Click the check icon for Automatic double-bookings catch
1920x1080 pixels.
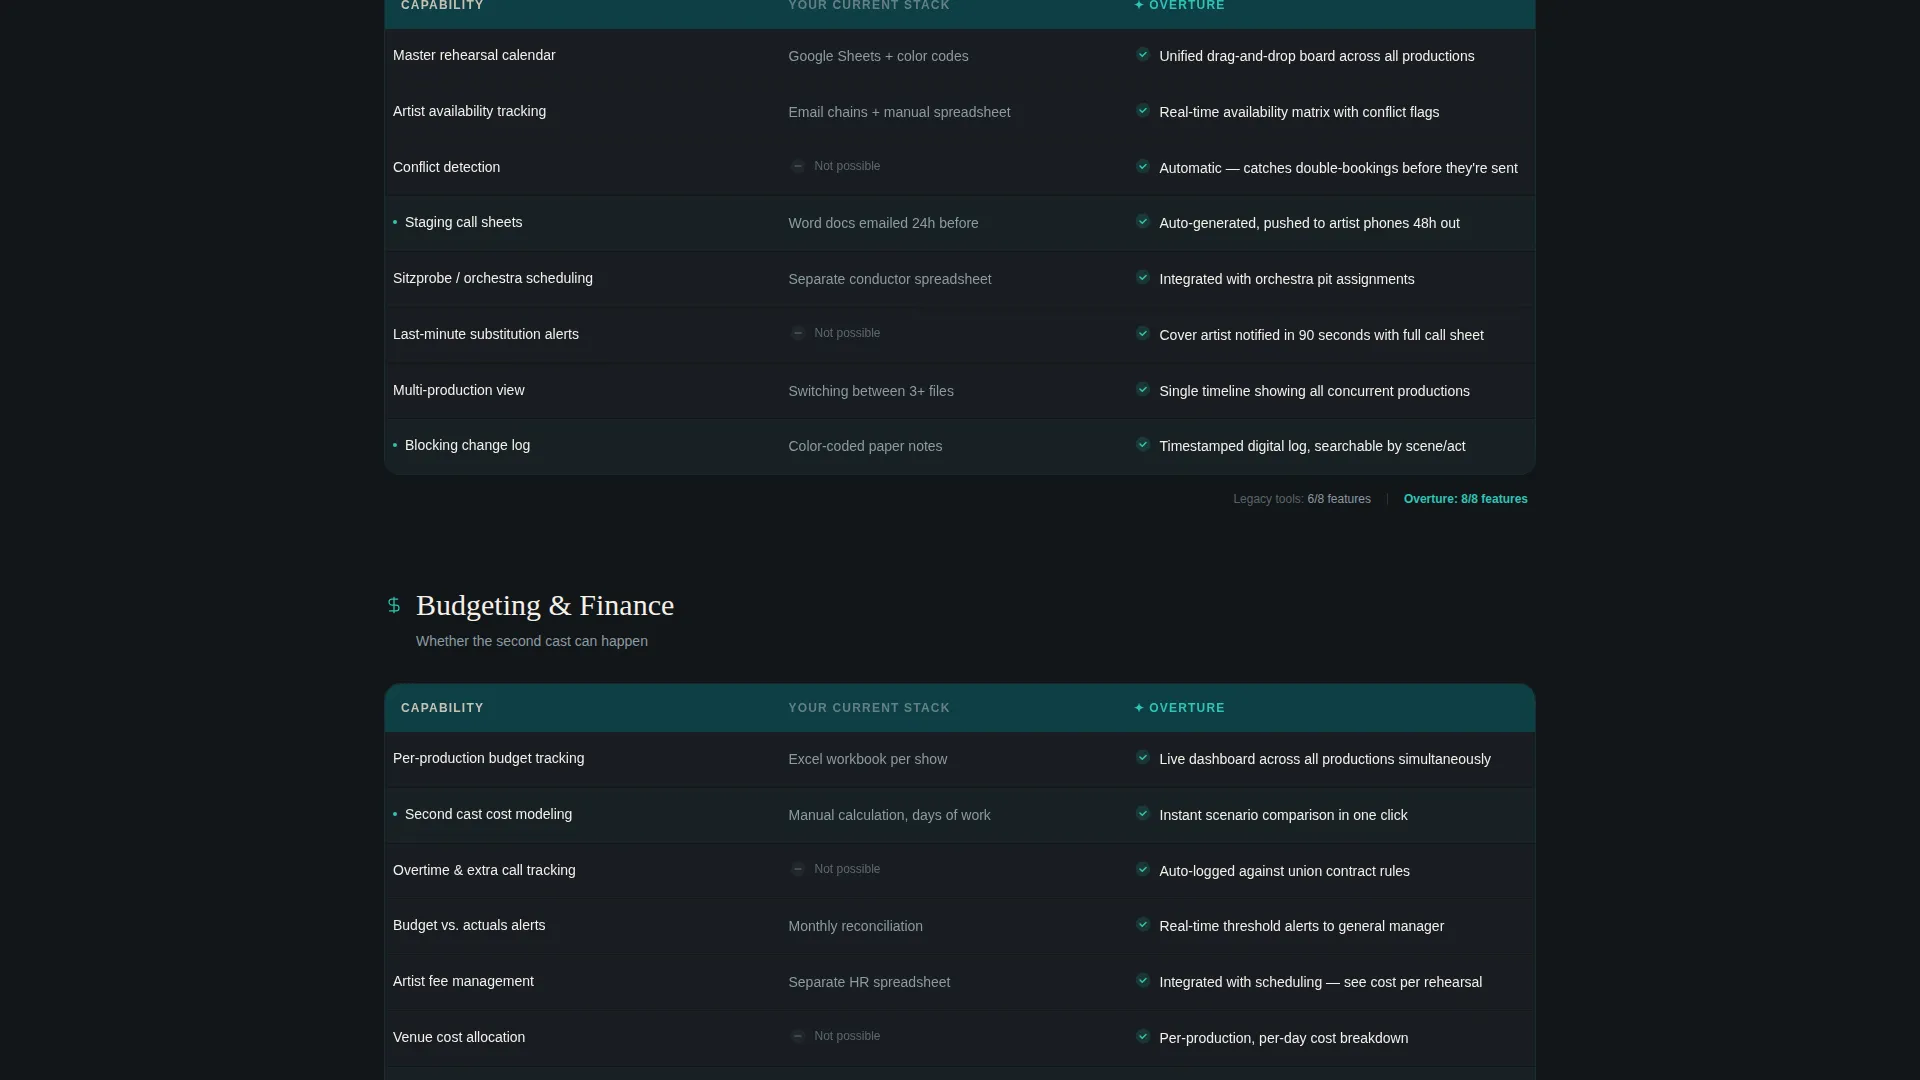pyautogui.click(x=1142, y=167)
